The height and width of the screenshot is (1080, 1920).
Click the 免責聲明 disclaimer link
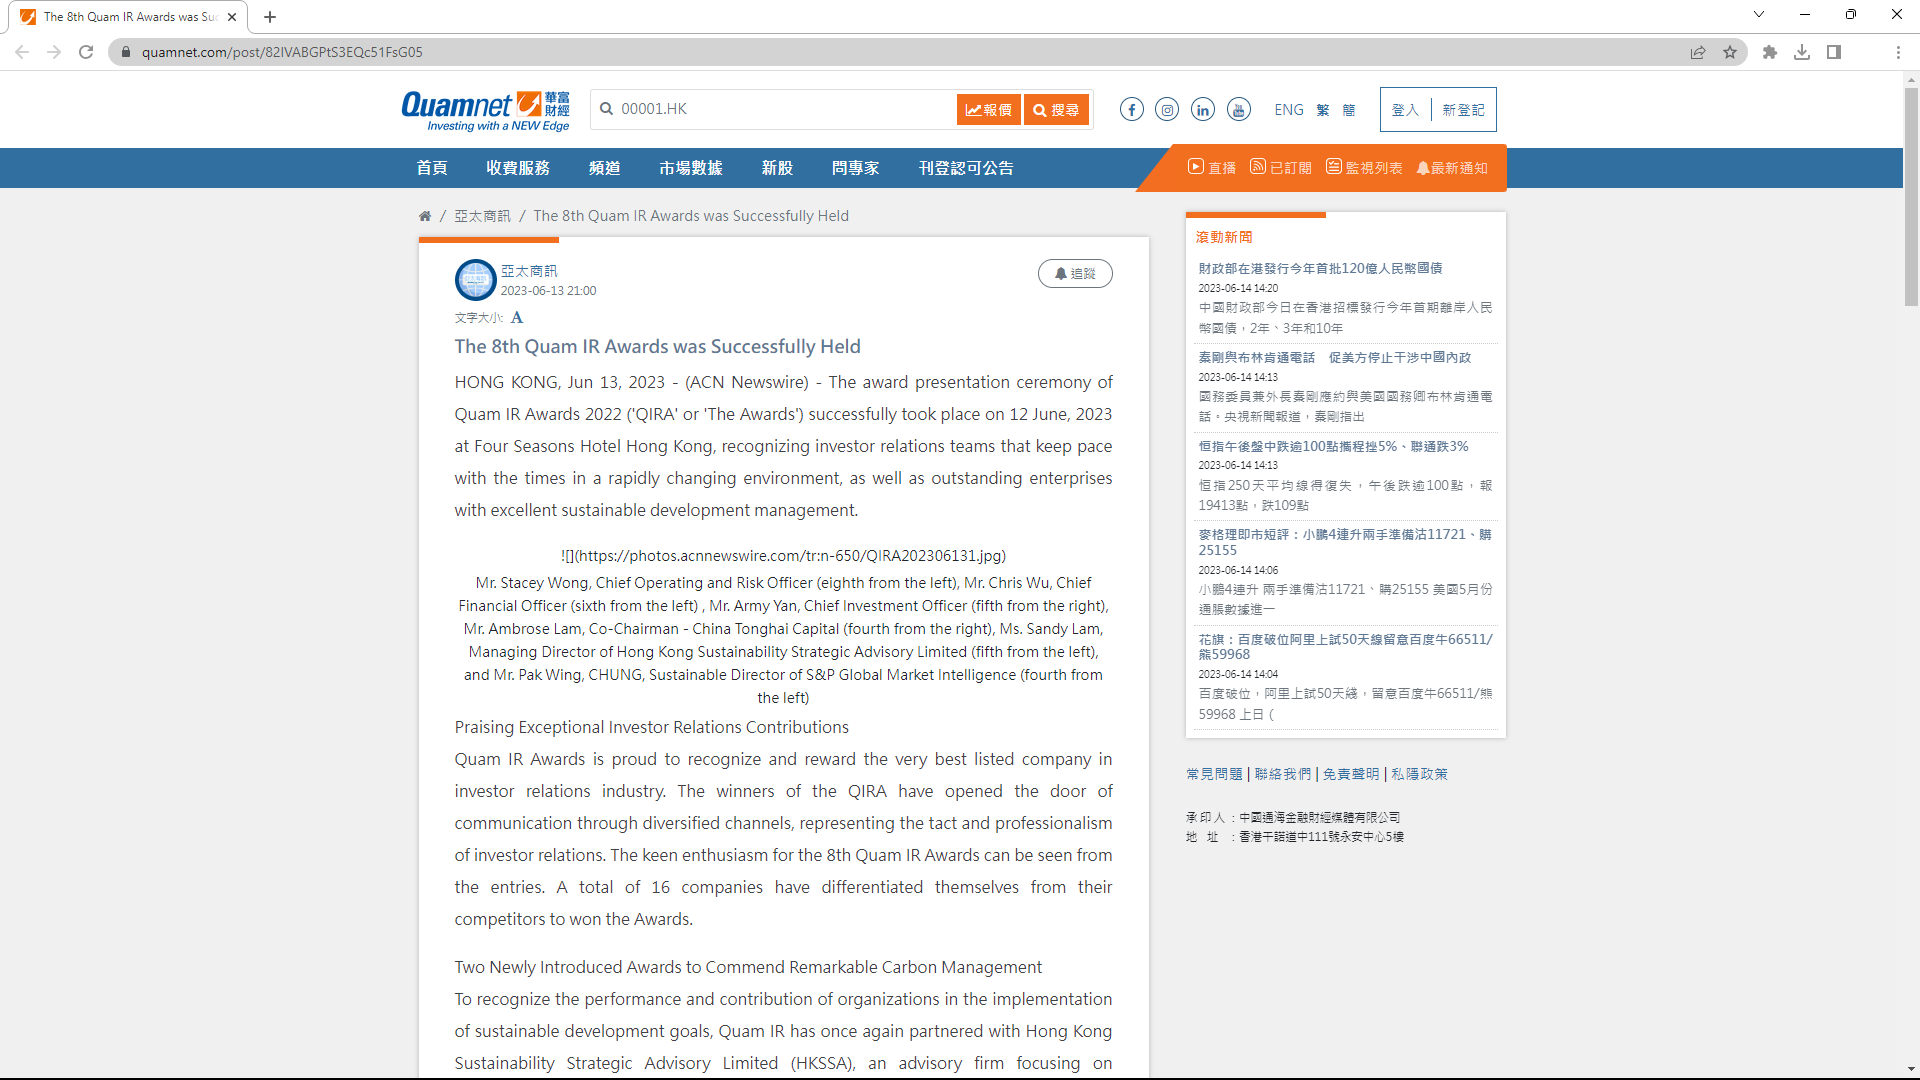1351,774
